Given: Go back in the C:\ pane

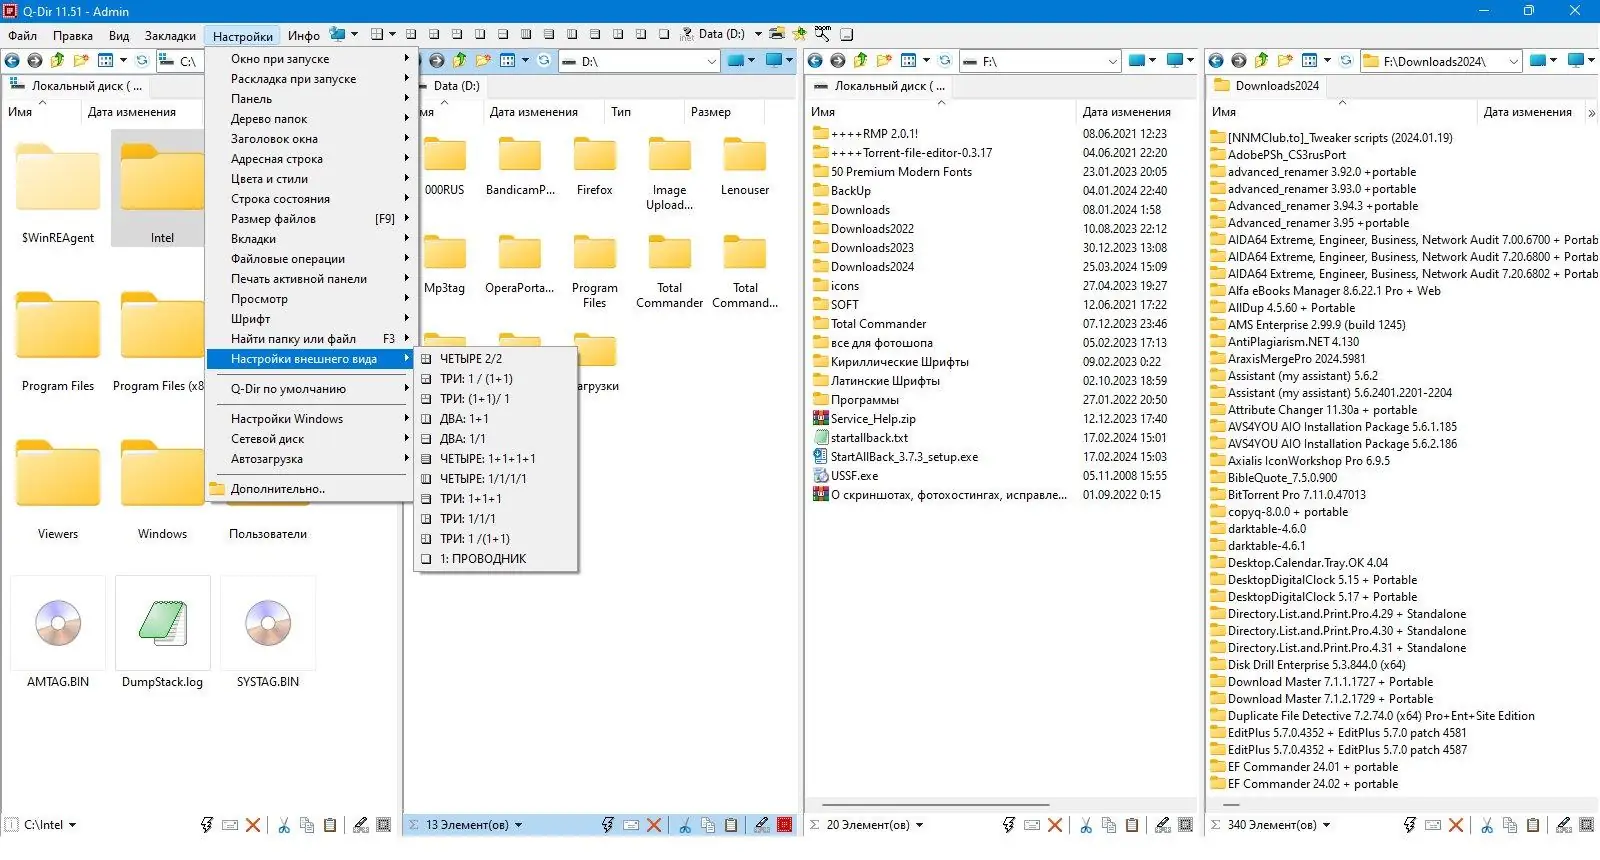Looking at the screenshot, I should pos(13,61).
